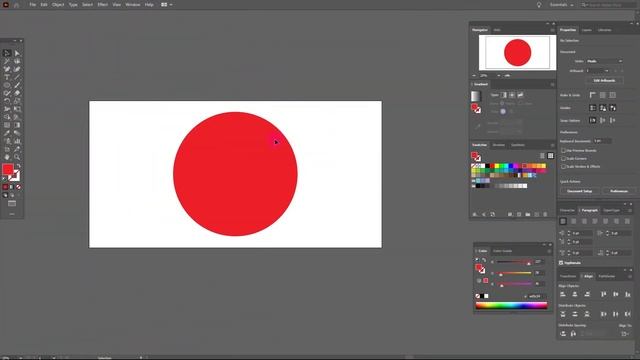The image size is (640, 360).
Task: Click the Document Setup button
Action: tap(579, 191)
